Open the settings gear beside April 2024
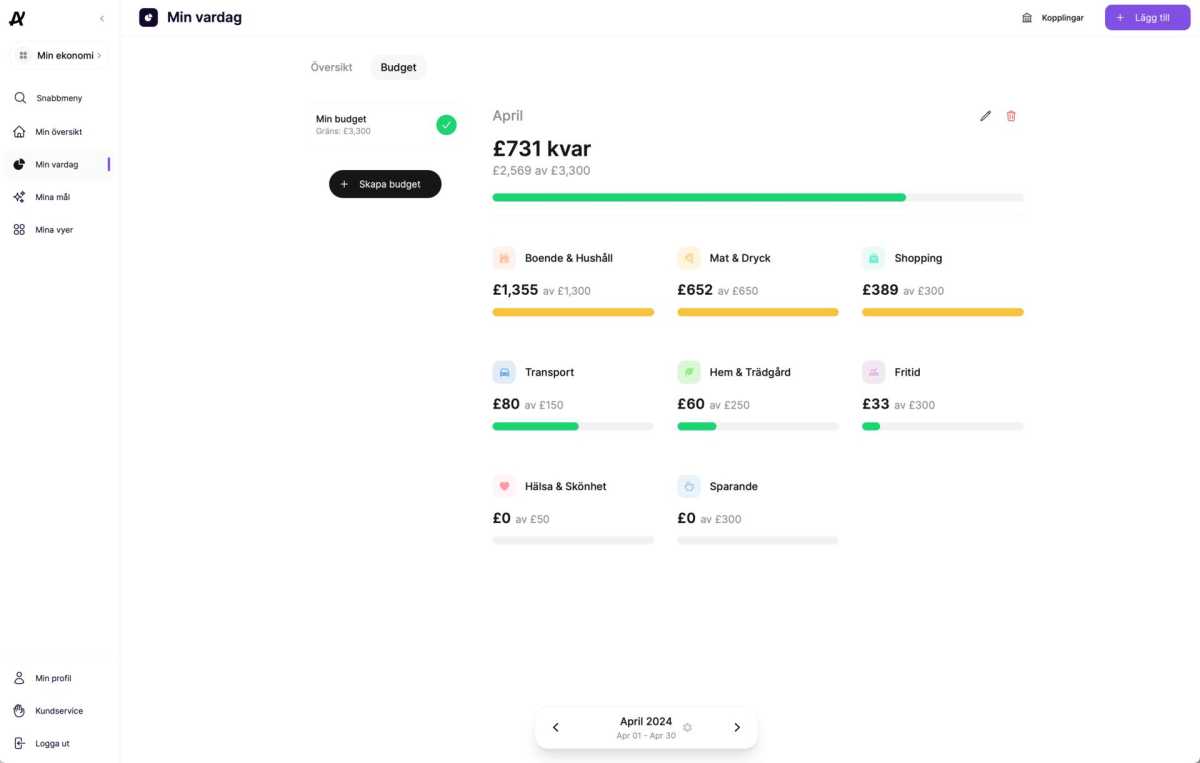The width and height of the screenshot is (1200, 763). 687,727
